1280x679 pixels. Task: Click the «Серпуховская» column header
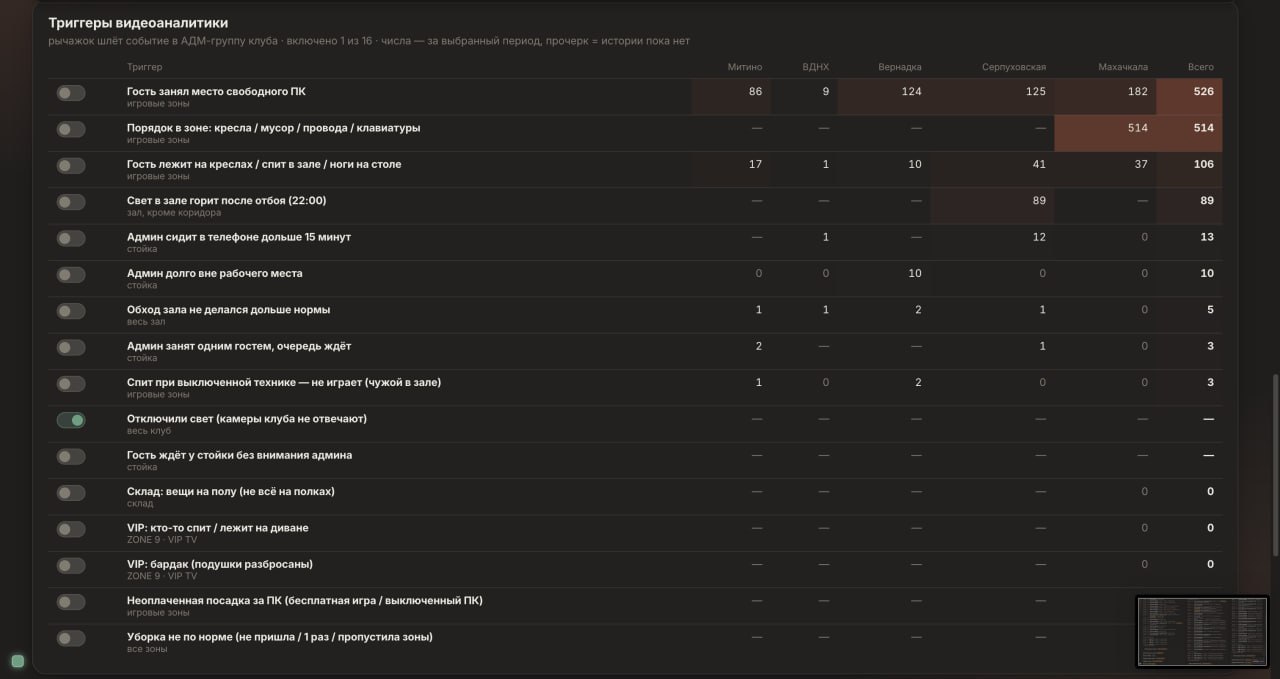pyautogui.click(x=1014, y=67)
